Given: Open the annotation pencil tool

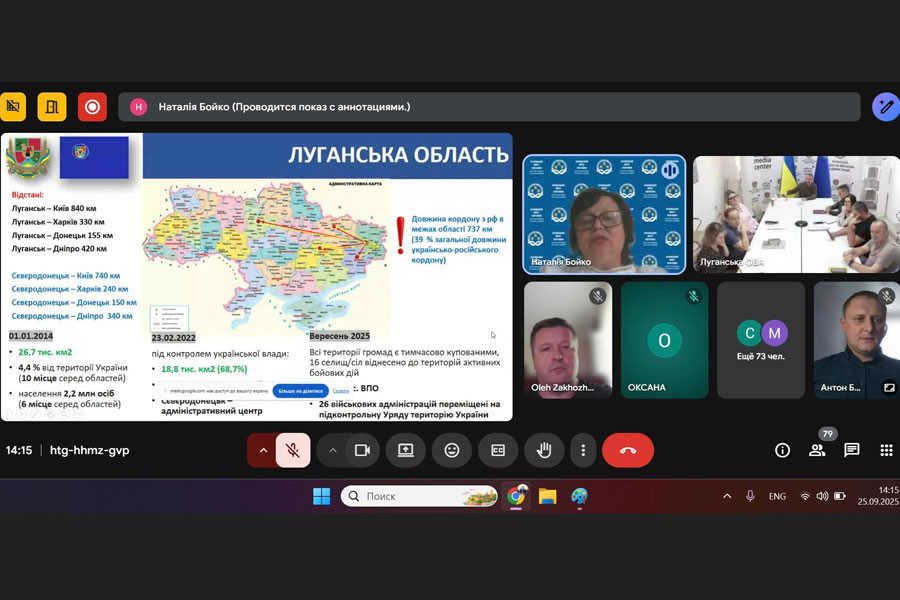Looking at the screenshot, I should 886,107.
